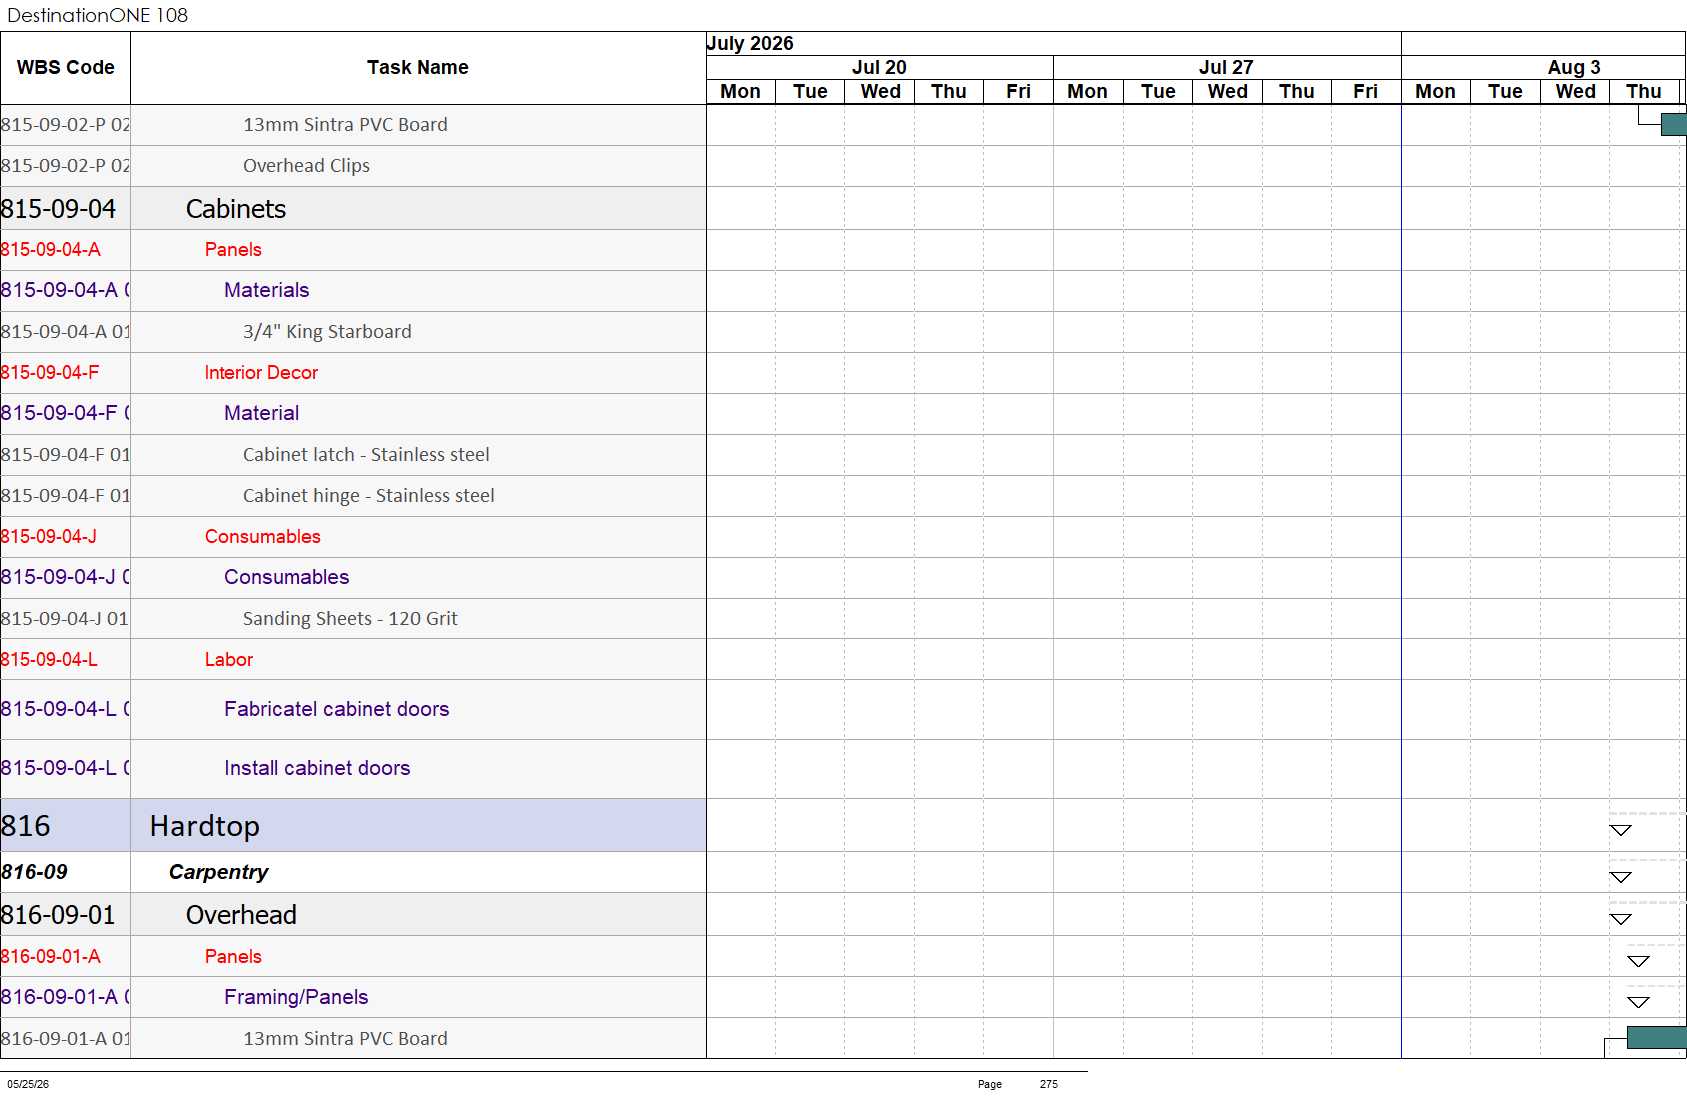Click WBS code 816 cell
The image size is (1687, 1097).
[x=65, y=825]
